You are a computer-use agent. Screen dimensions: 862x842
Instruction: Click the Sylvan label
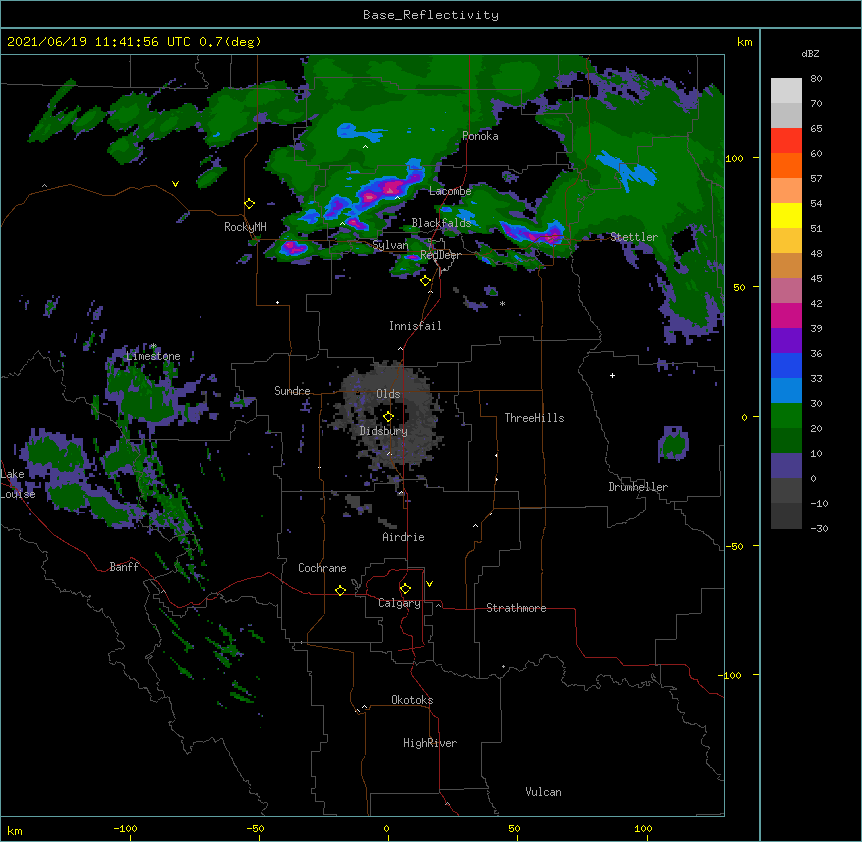(390, 245)
